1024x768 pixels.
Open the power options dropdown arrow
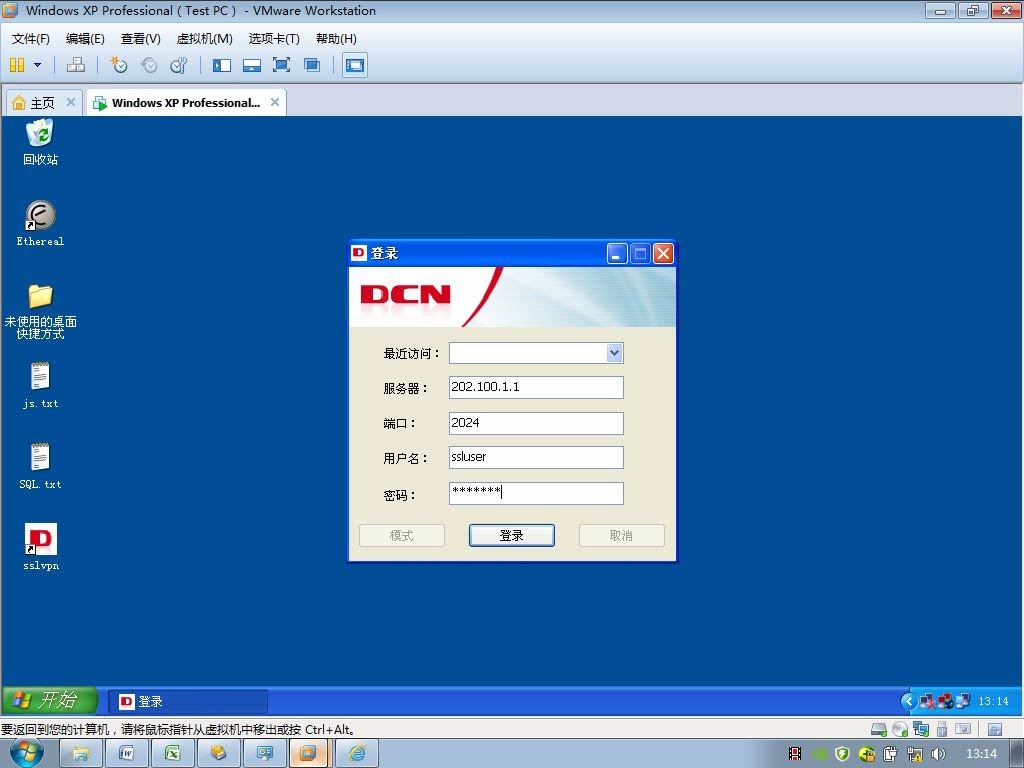point(37,65)
